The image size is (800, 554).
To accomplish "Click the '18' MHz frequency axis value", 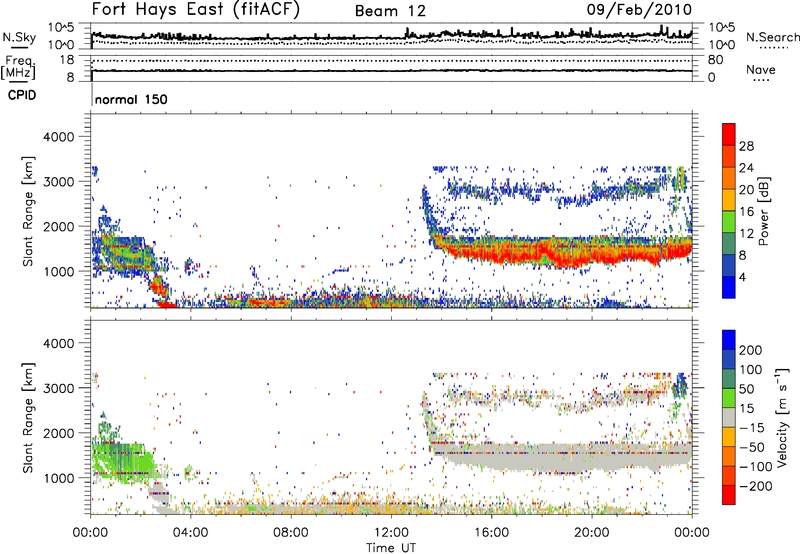I will [x=67, y=60].
